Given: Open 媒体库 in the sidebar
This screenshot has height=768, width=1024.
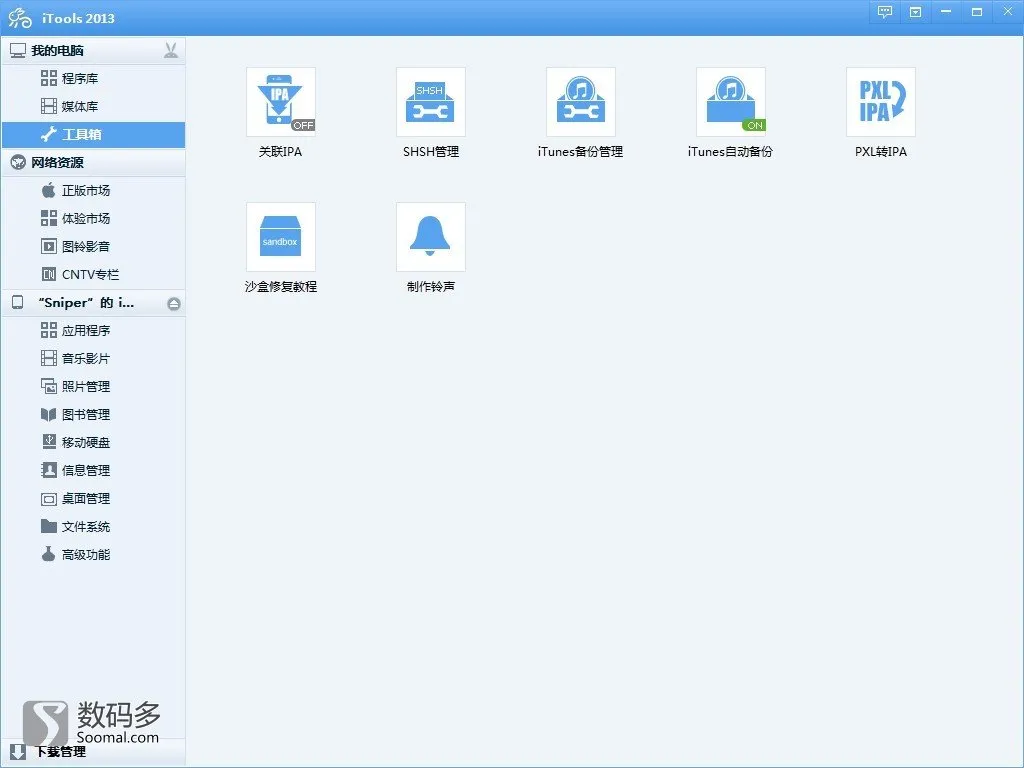Looking at the screenshot, I should [x=93, y=106].
